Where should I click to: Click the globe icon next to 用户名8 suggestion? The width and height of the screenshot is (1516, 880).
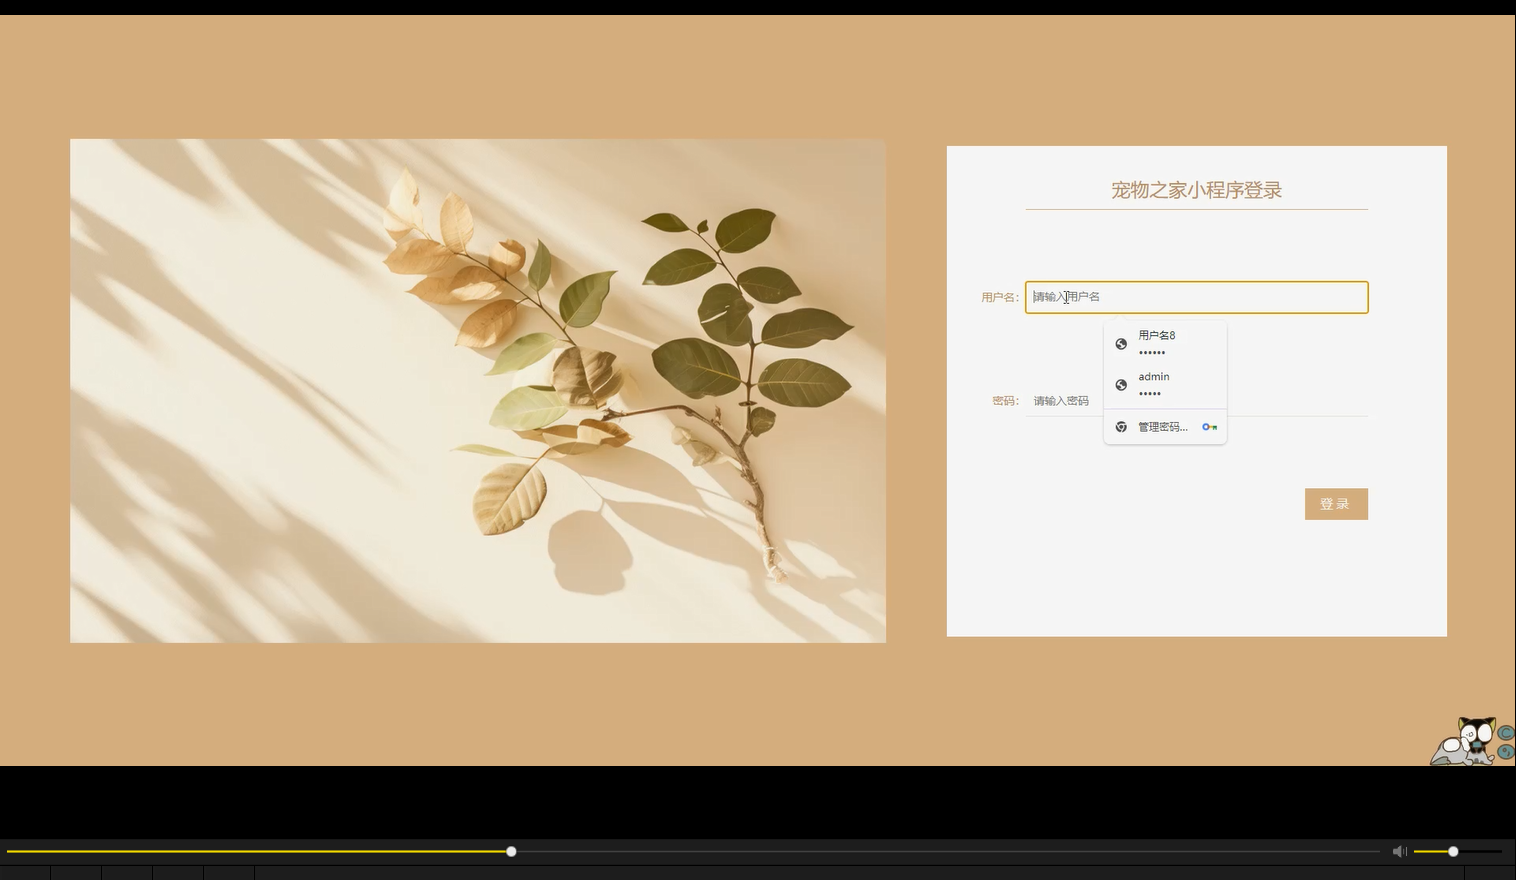click(1121, 344)
